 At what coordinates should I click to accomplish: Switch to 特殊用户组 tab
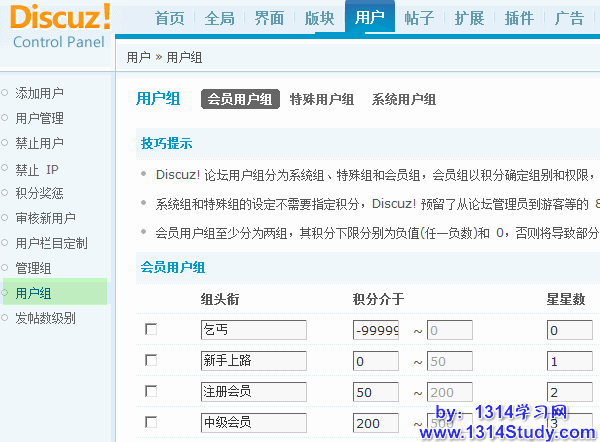[x=321, y=99]
